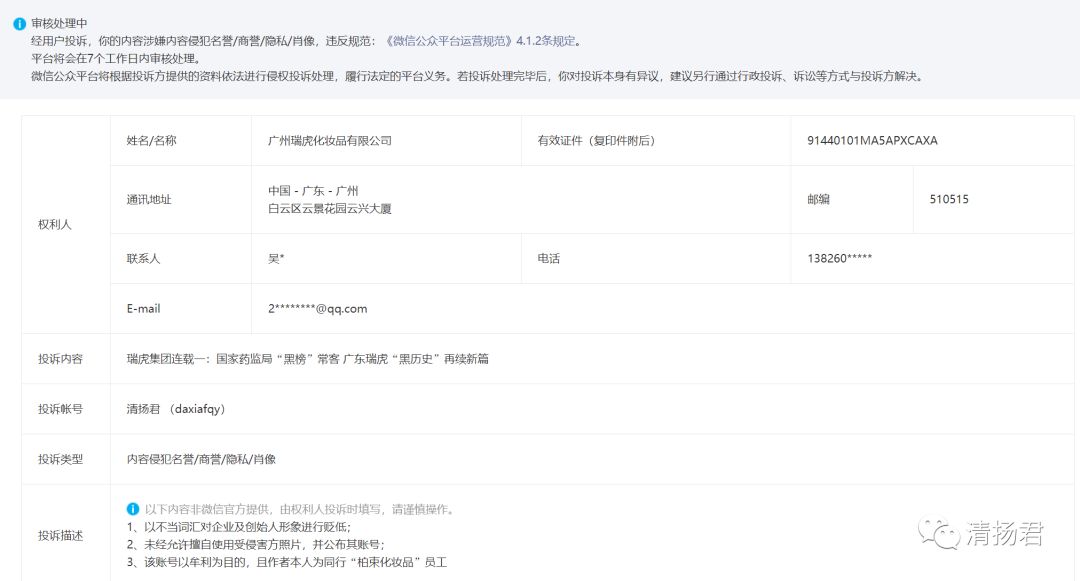
Task: Click the 通讯地址 label
Action: (149, 200)
